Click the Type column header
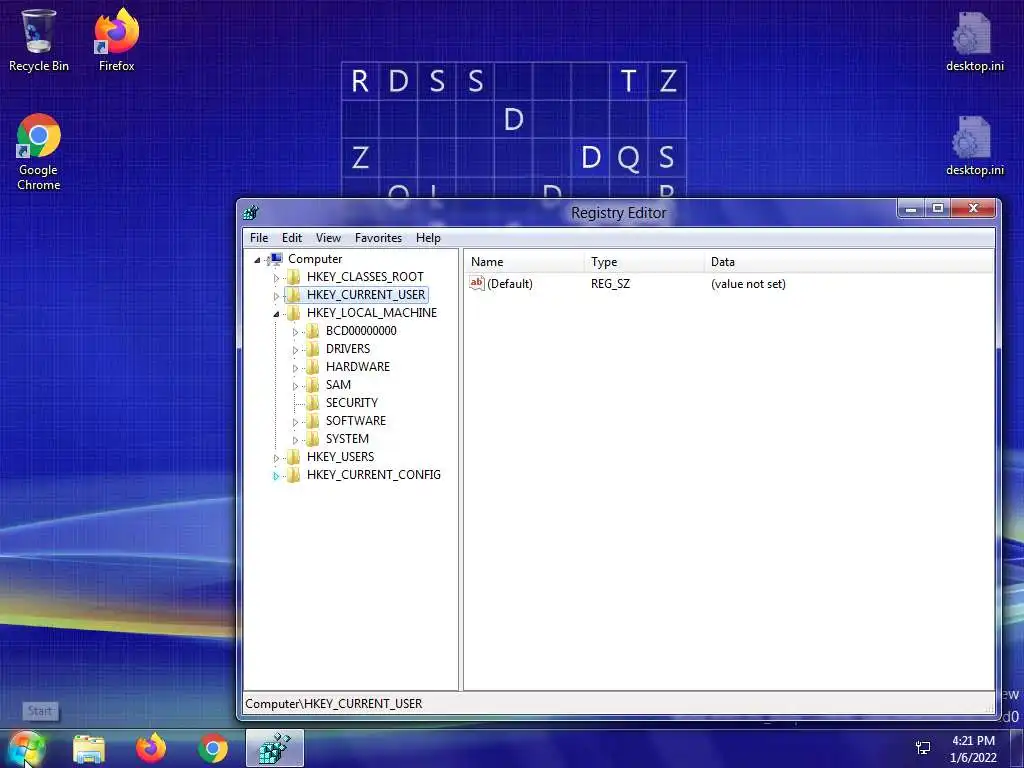Viewport: 1024px width, 768px height. tap(644, 262)
